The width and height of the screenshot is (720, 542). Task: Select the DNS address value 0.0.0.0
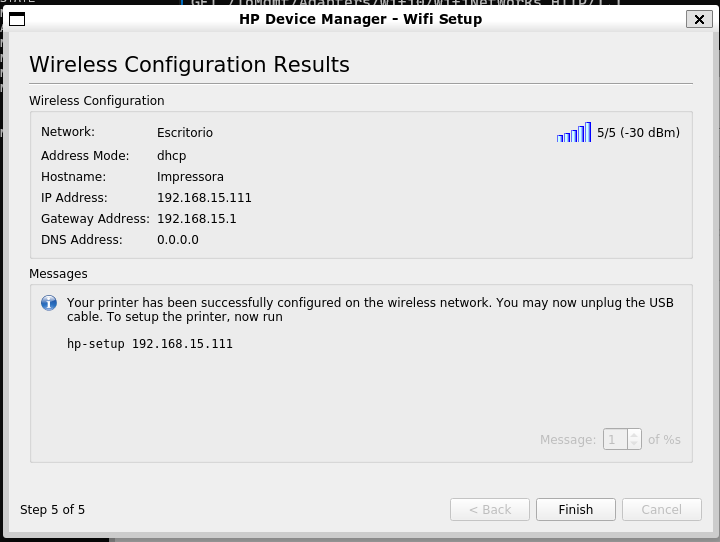(178, 240)
